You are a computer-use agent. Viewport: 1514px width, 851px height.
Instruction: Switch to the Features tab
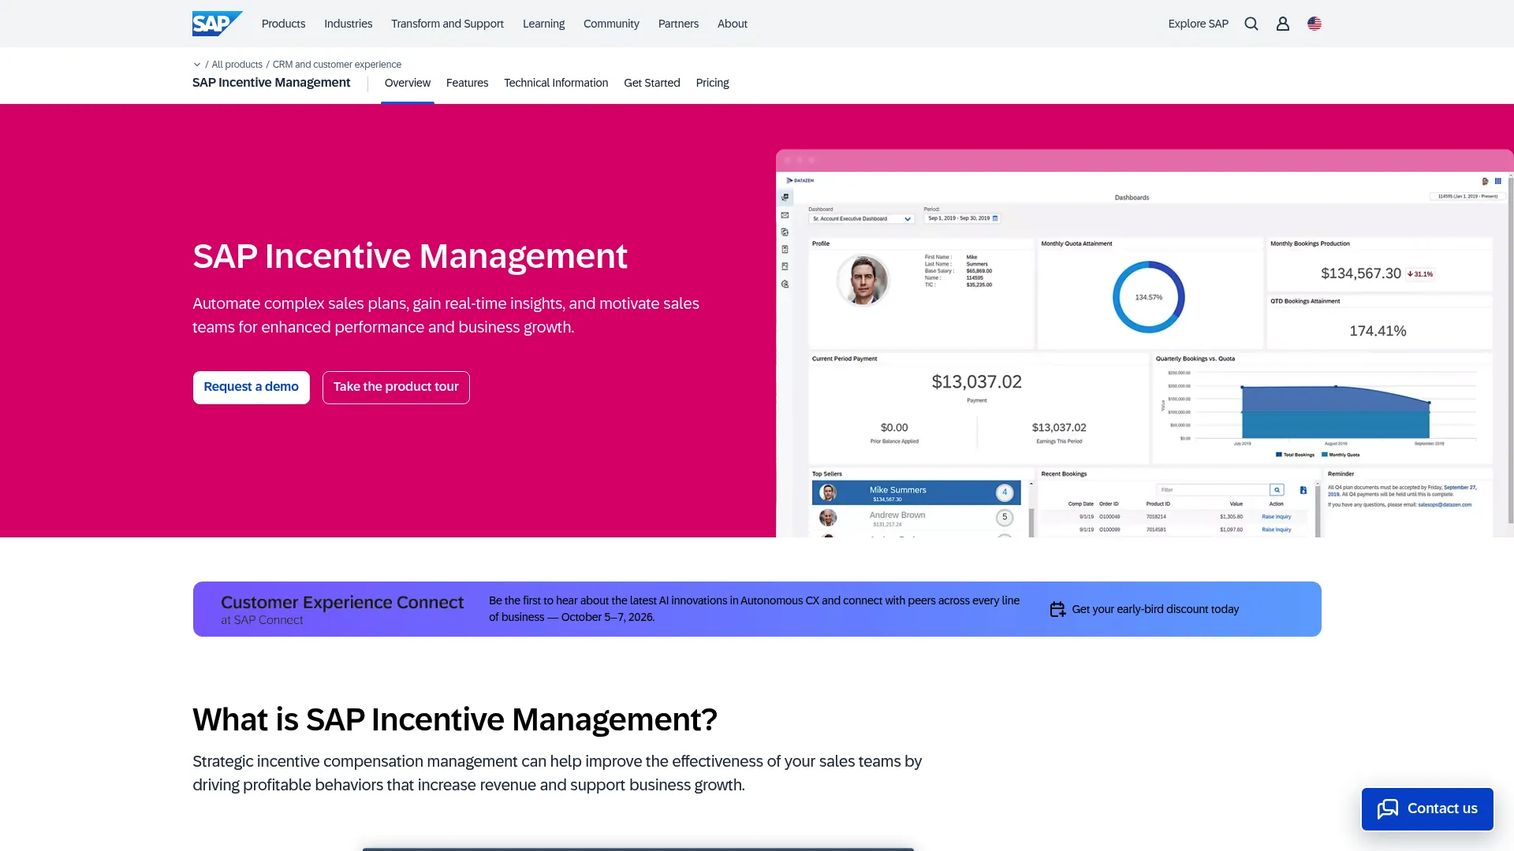click(467, 83)
